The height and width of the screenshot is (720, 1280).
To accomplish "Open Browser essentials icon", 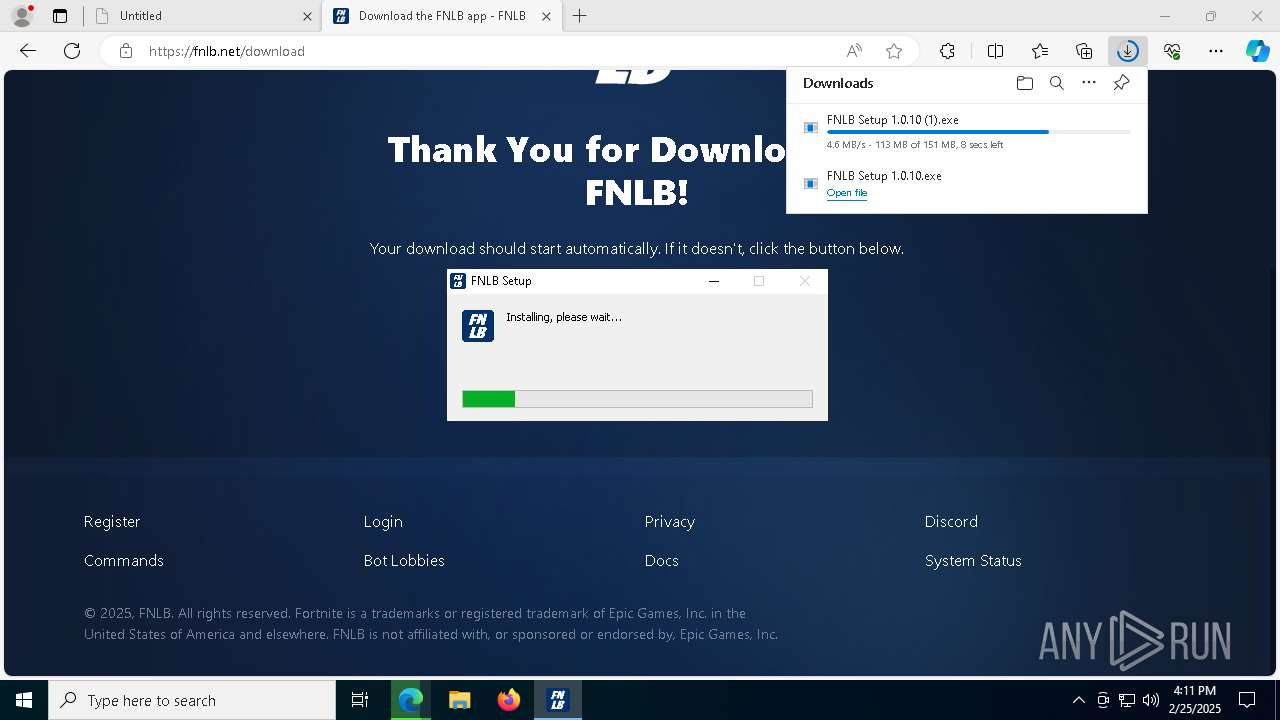I will 1172,51.
